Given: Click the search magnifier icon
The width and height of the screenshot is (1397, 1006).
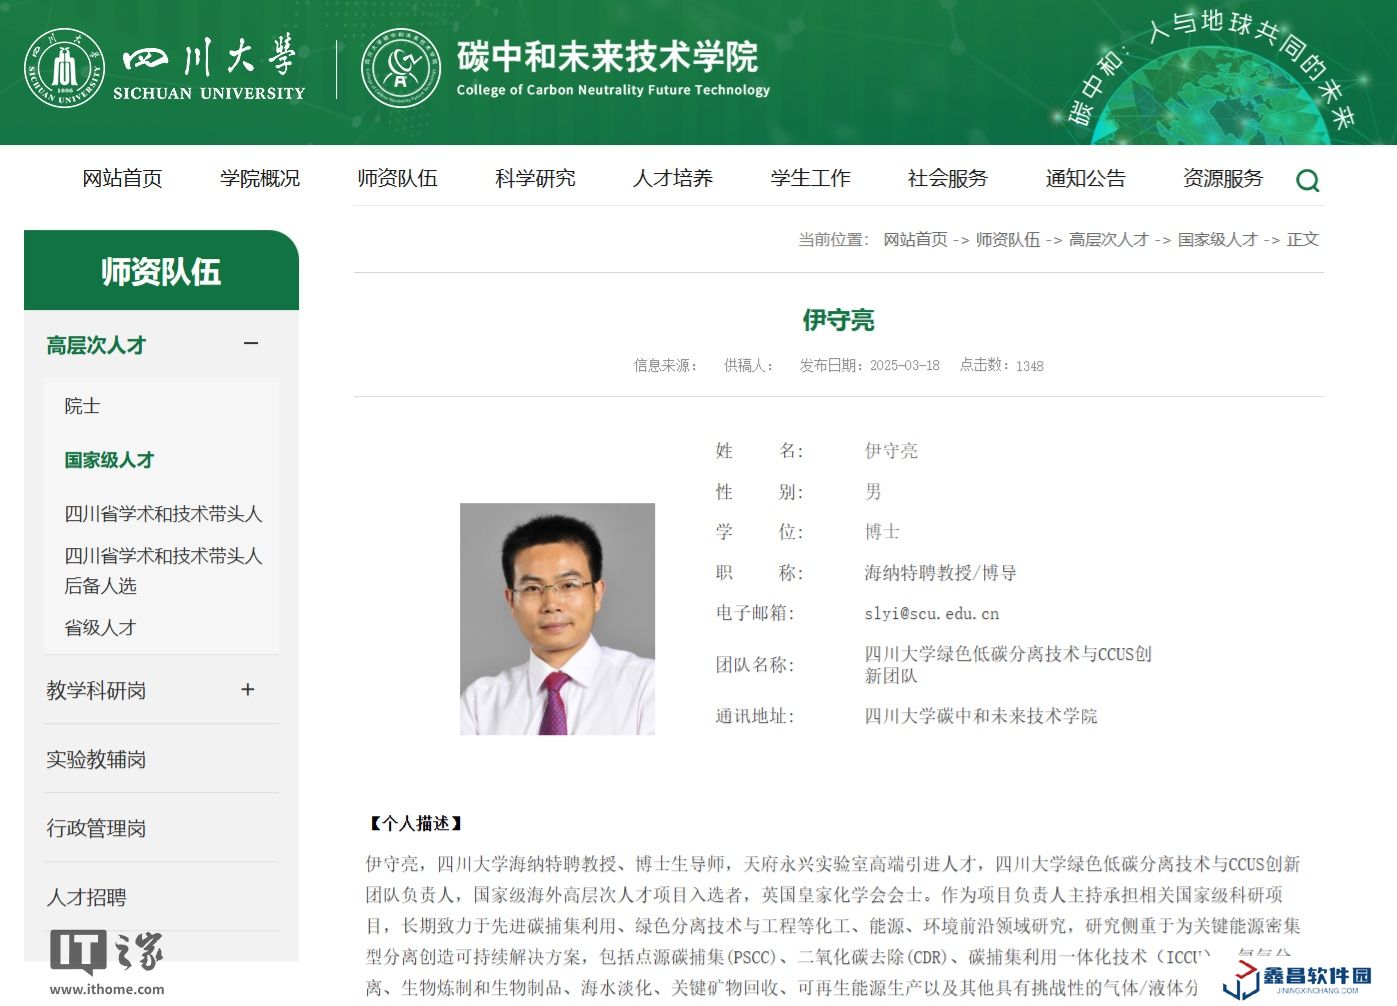Looking at the screenshot, I should coord(1307,181).
